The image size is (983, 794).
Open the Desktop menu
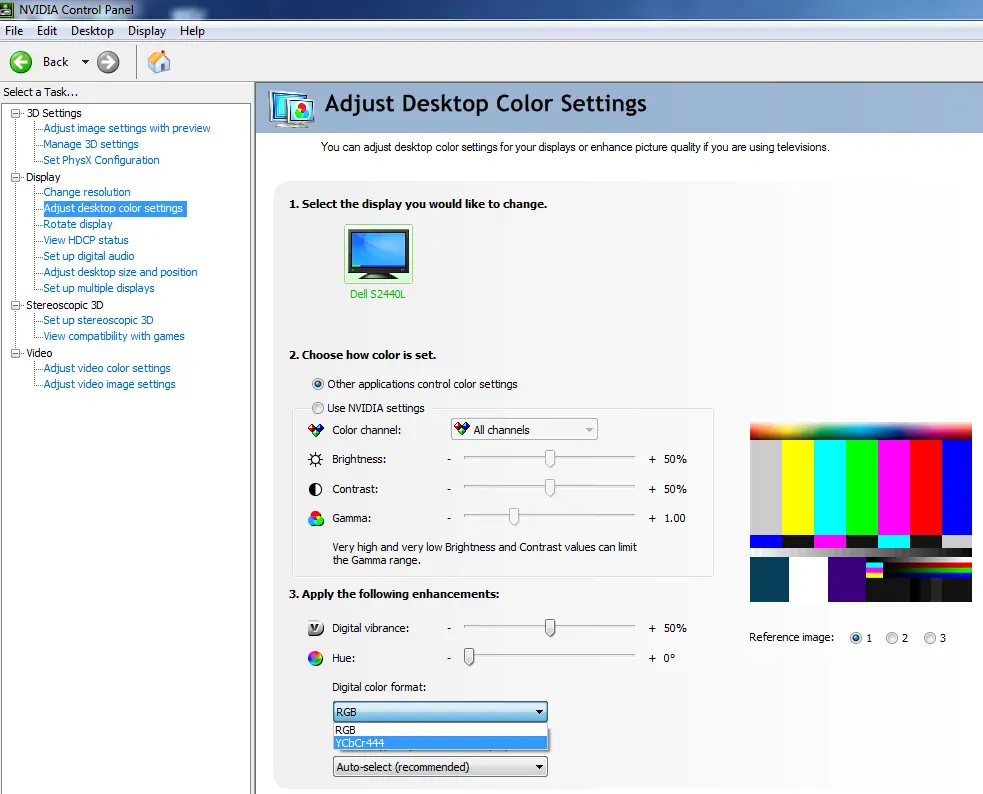coord(92,31)
